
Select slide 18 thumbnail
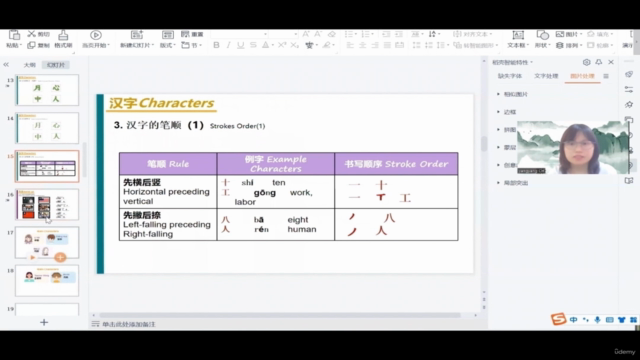tap(47, 280)
